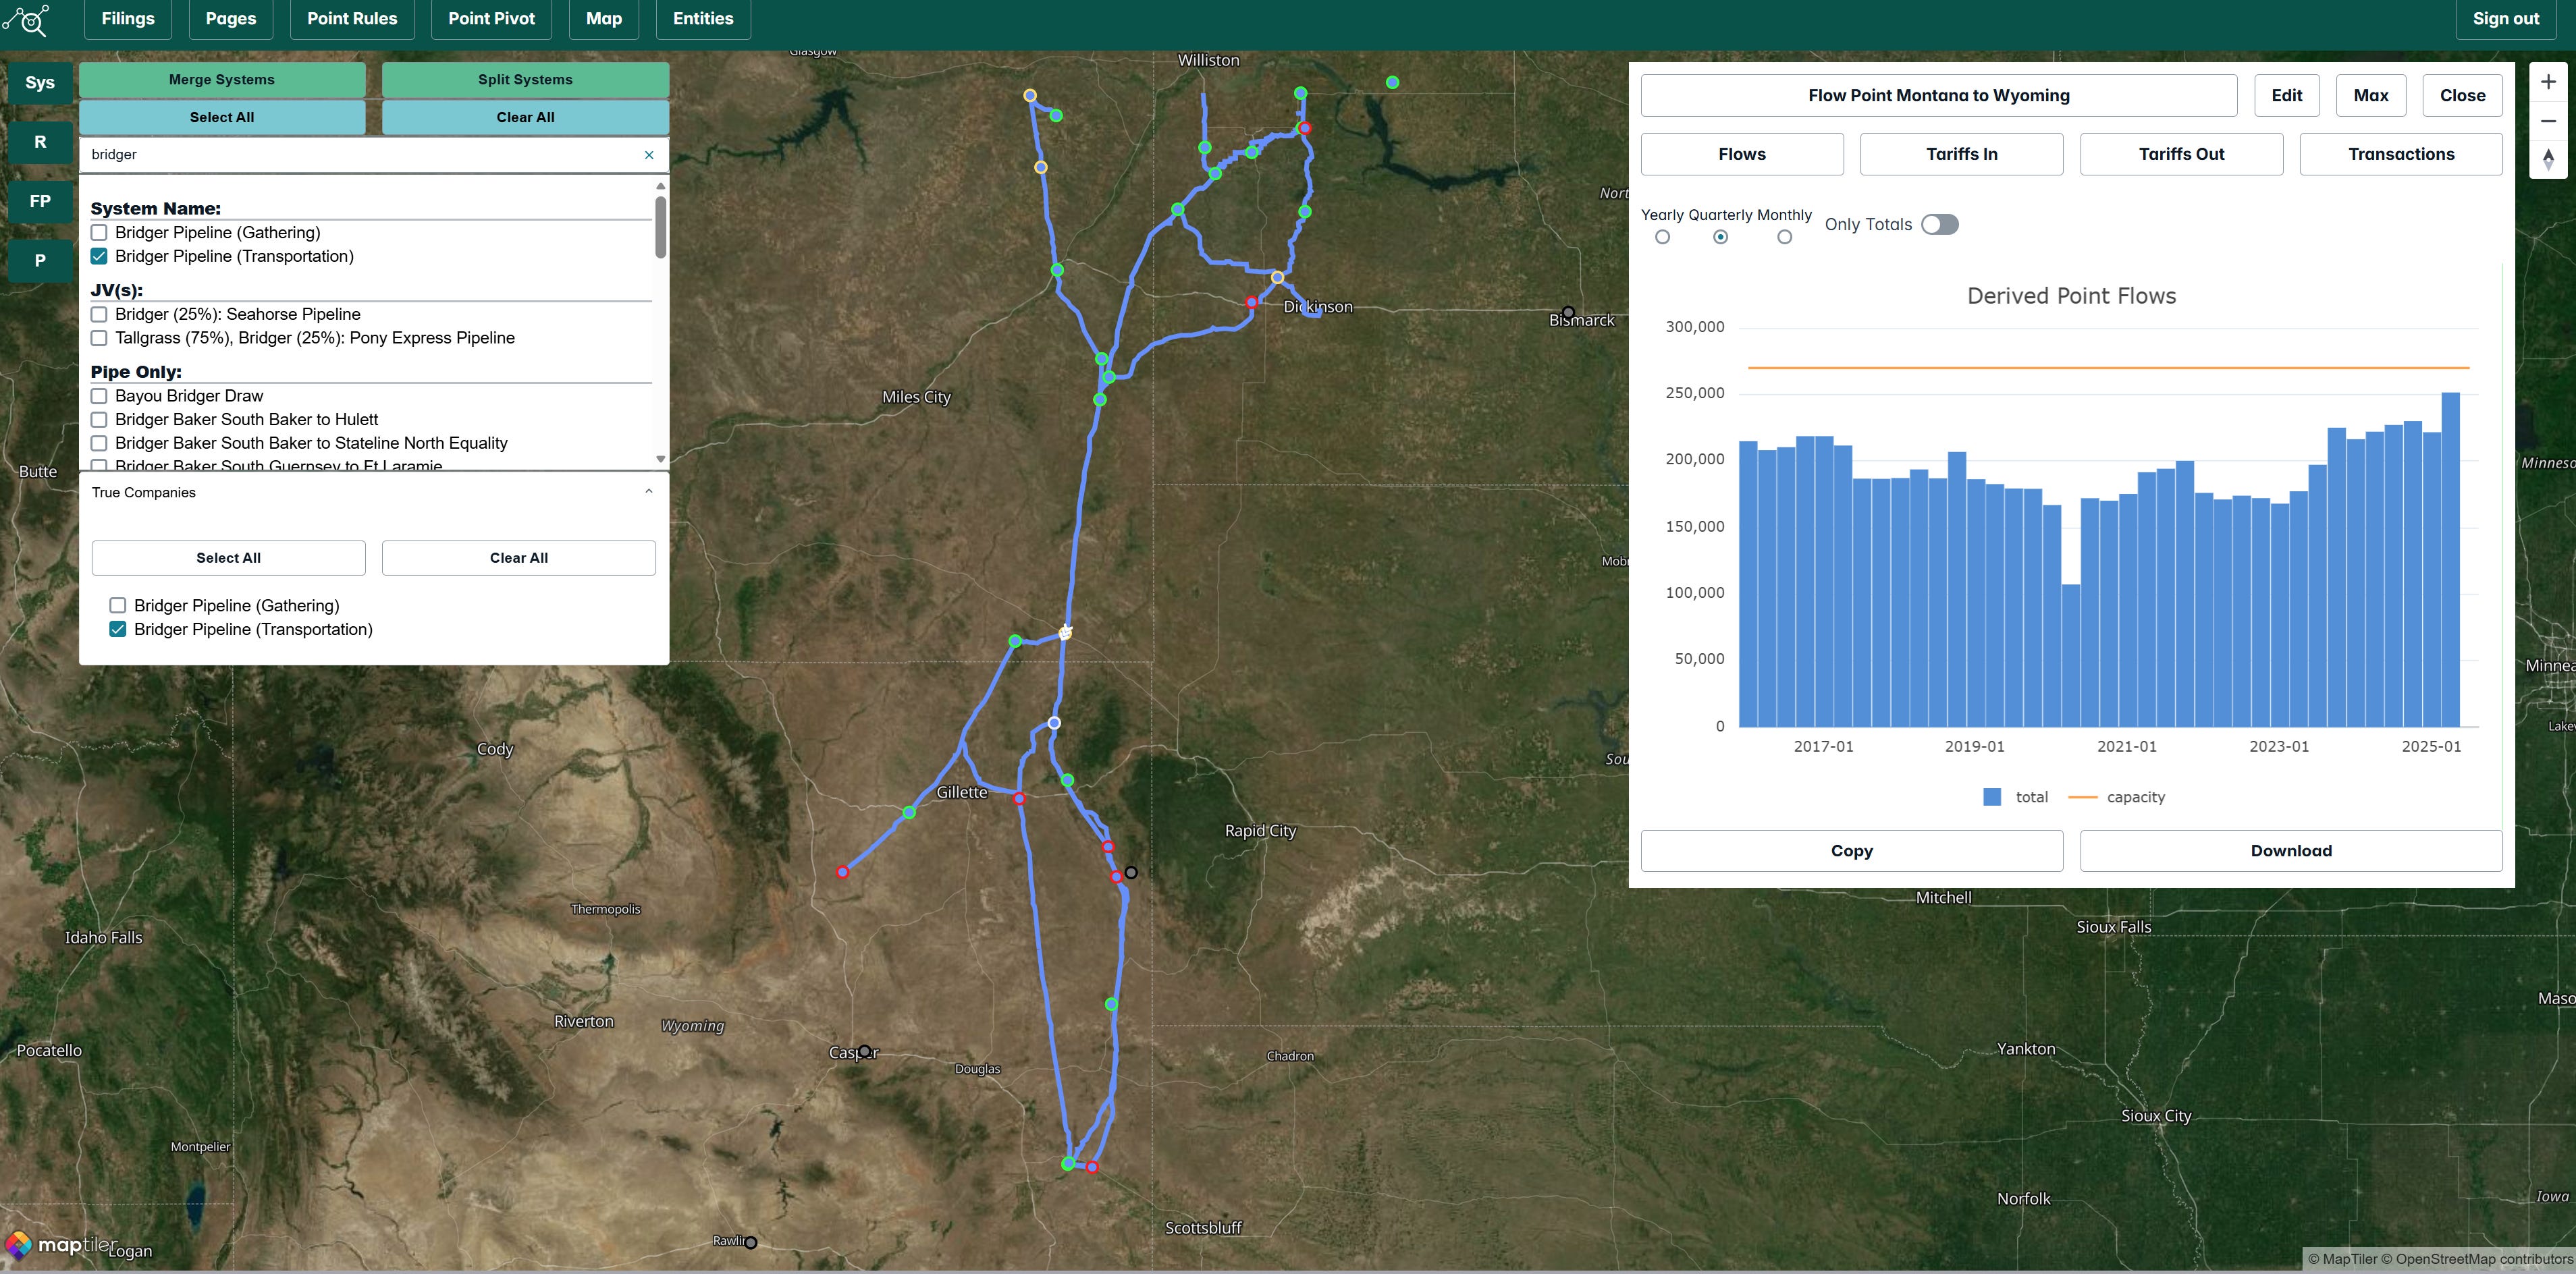Open the FP sidebar panel
The height and width of the screenshot is (1274, 2576).
40,201
